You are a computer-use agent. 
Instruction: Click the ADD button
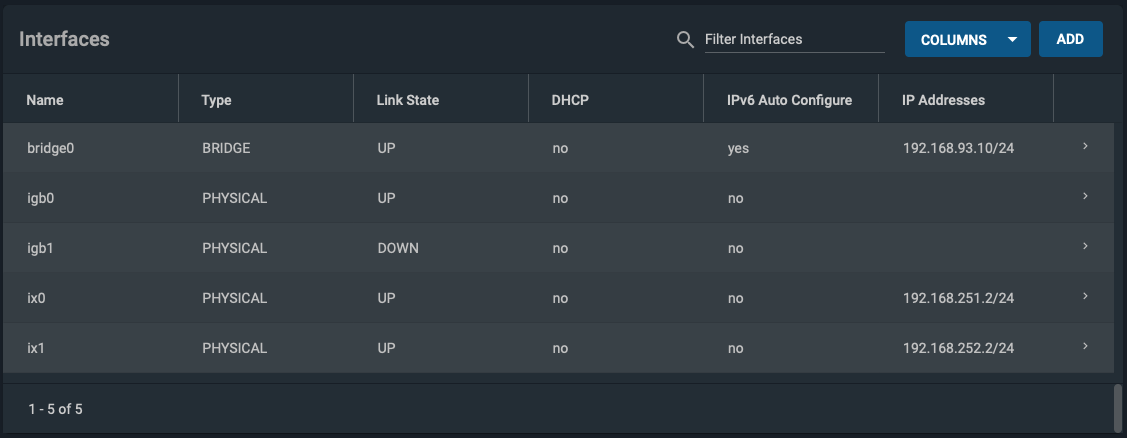pyautogui.click(x=1070, y=40)
